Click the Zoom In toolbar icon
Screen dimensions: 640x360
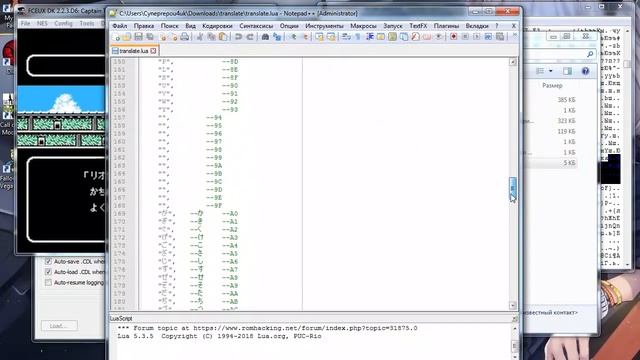293,37
